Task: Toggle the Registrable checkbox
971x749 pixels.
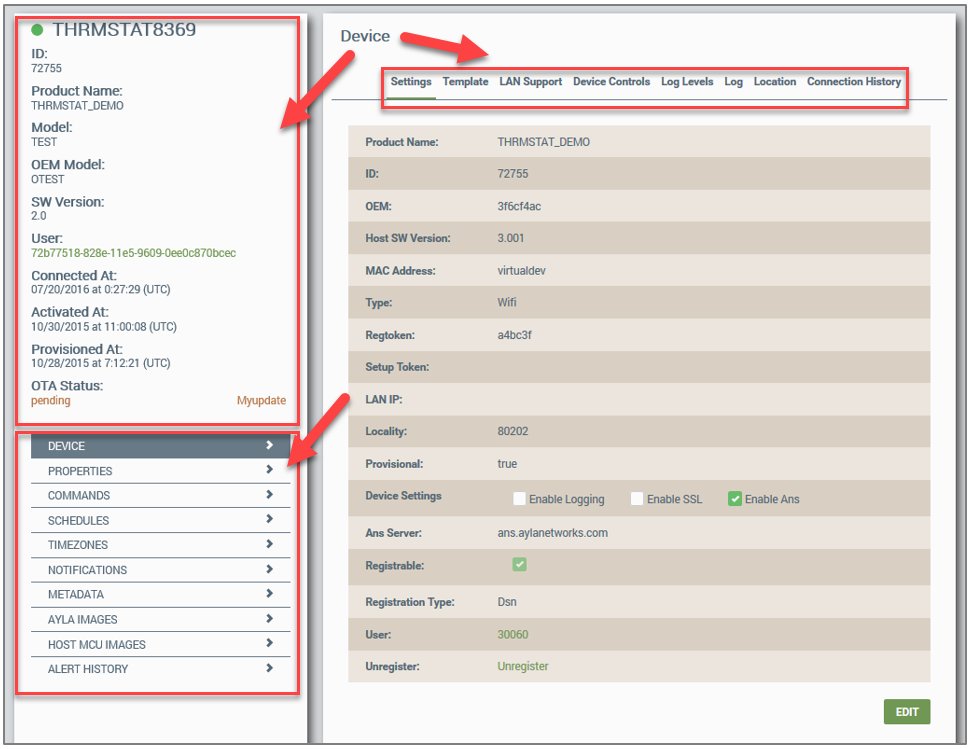Action: pos(519,565)
